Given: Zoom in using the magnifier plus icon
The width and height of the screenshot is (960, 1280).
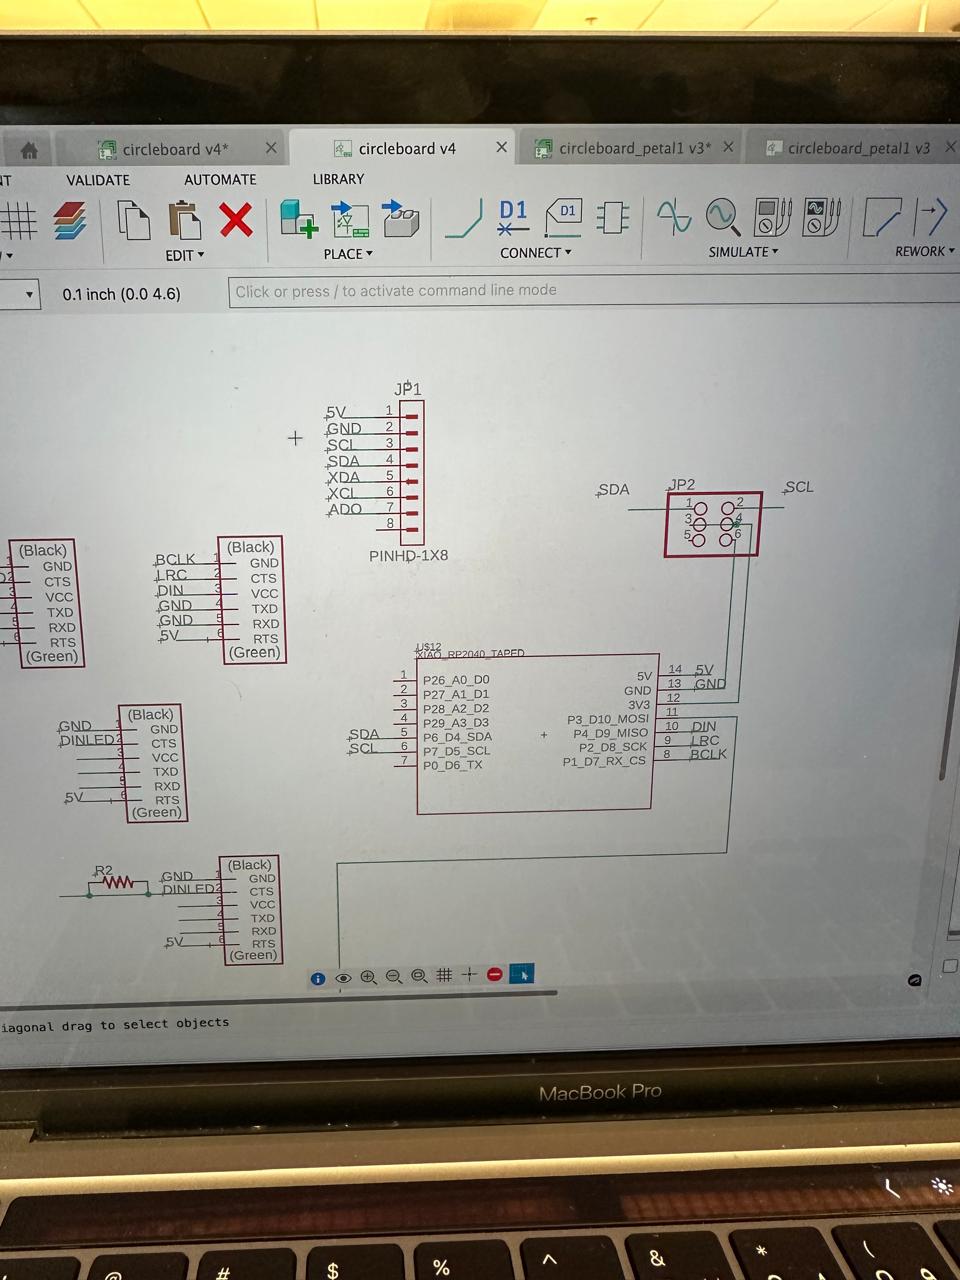Looking at the screenshot, I should (x=369, y=976).
